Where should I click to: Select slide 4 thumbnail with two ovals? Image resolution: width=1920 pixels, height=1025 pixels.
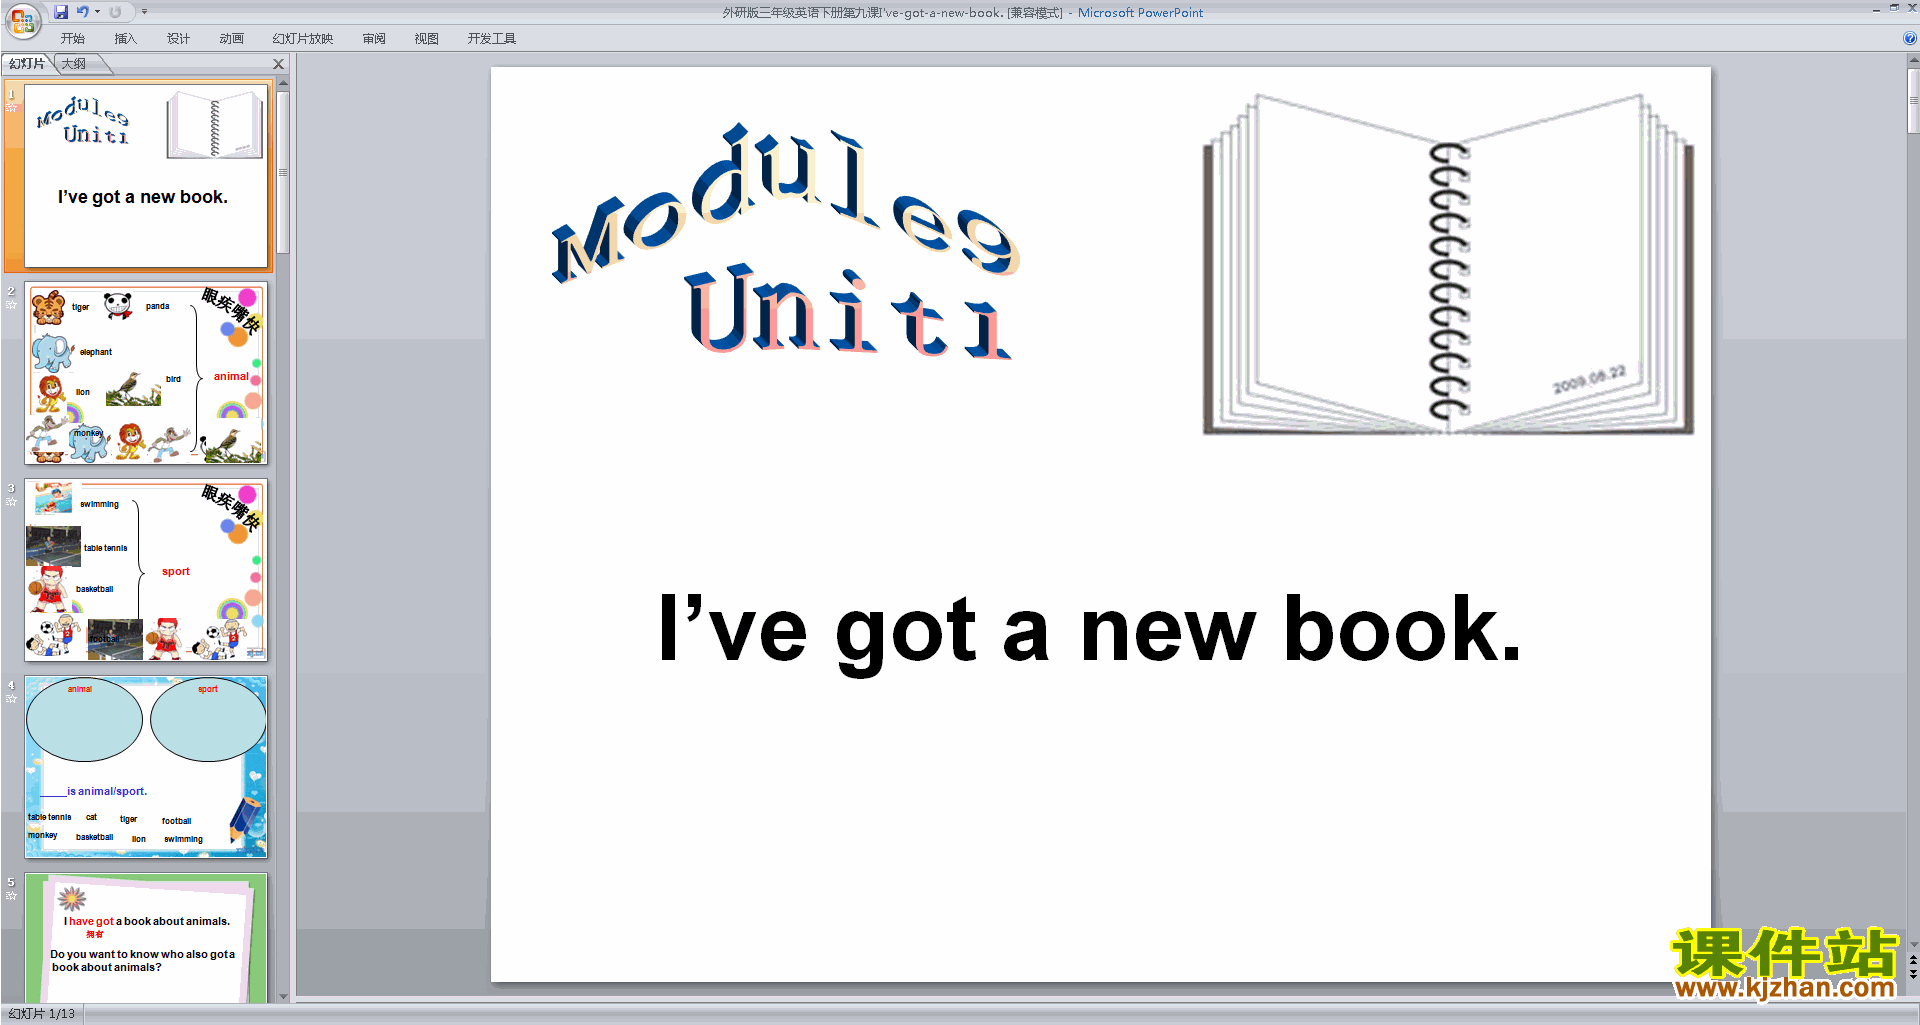pyautogui.click(x=146, y=767)
